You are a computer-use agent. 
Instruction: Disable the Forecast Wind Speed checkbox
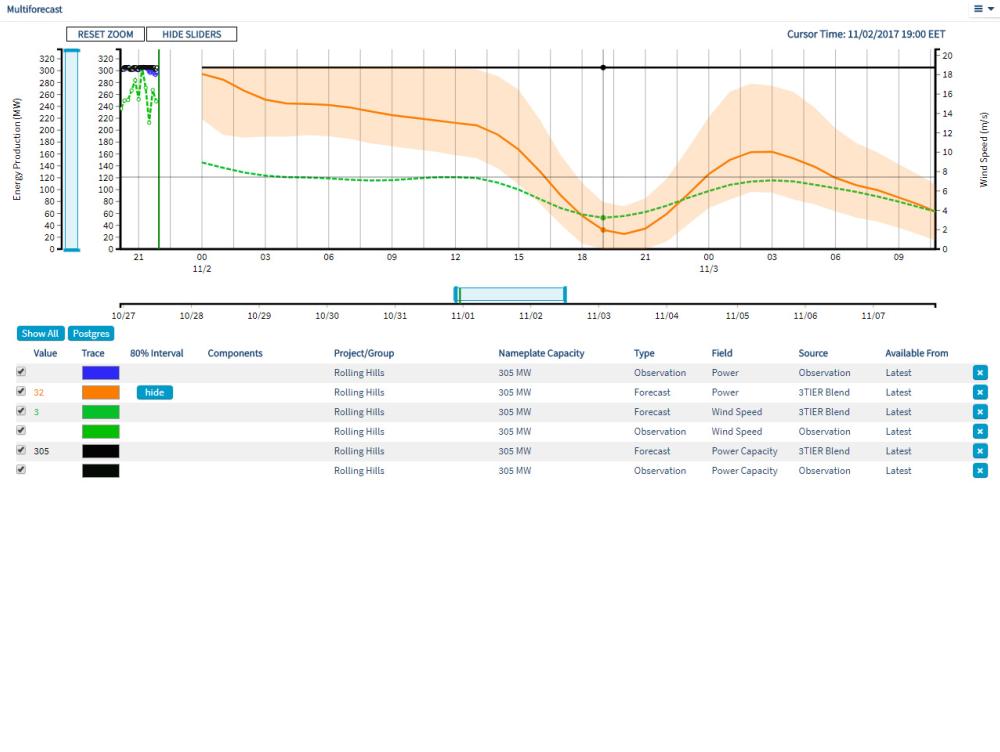click(21, 411)
